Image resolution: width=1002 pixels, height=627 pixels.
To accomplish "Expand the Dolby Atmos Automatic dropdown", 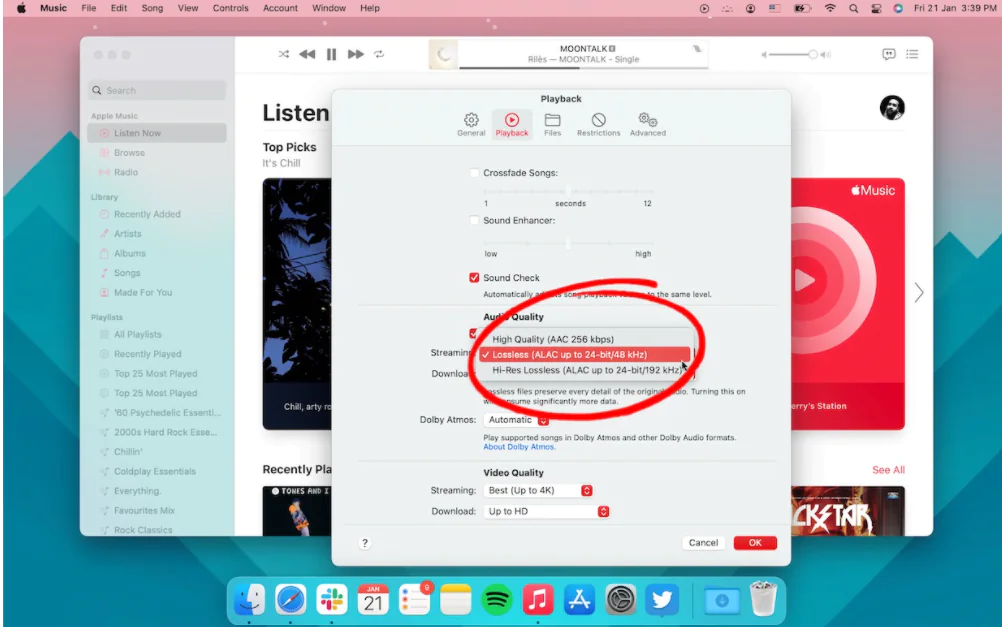I will (x=516, y=420).
